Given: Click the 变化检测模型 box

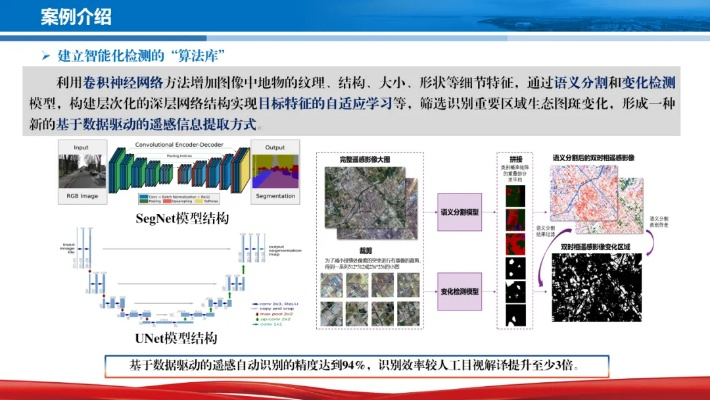Looking at the screenshot, I should click(459, 292).
